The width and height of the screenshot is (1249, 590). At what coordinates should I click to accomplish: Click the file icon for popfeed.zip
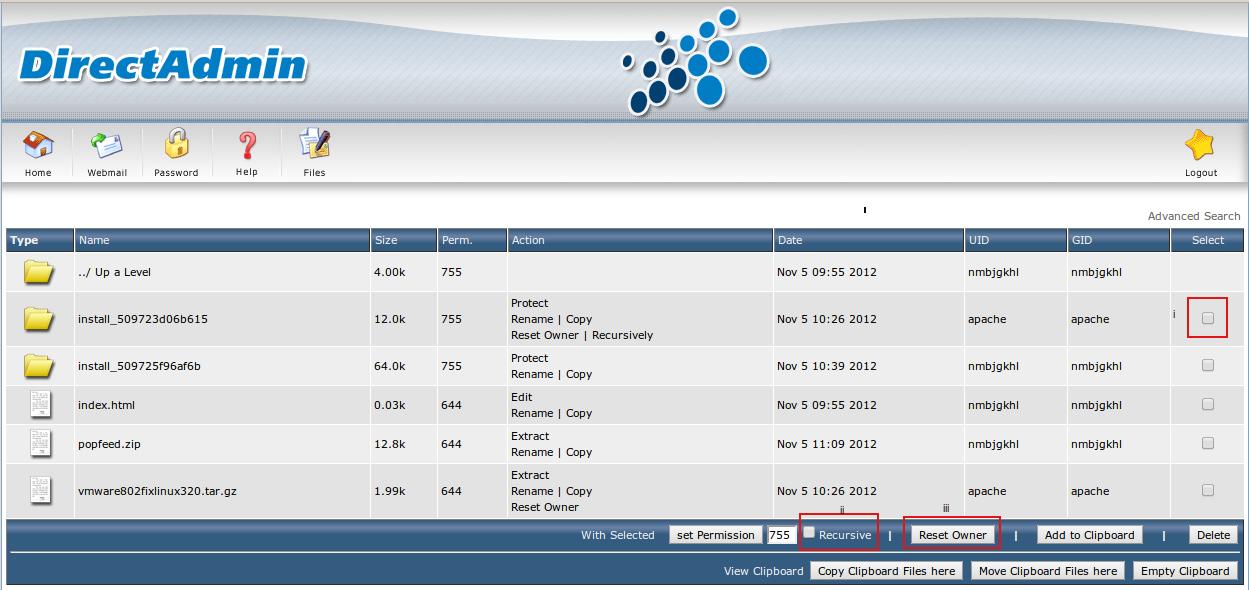coord(40,444)
